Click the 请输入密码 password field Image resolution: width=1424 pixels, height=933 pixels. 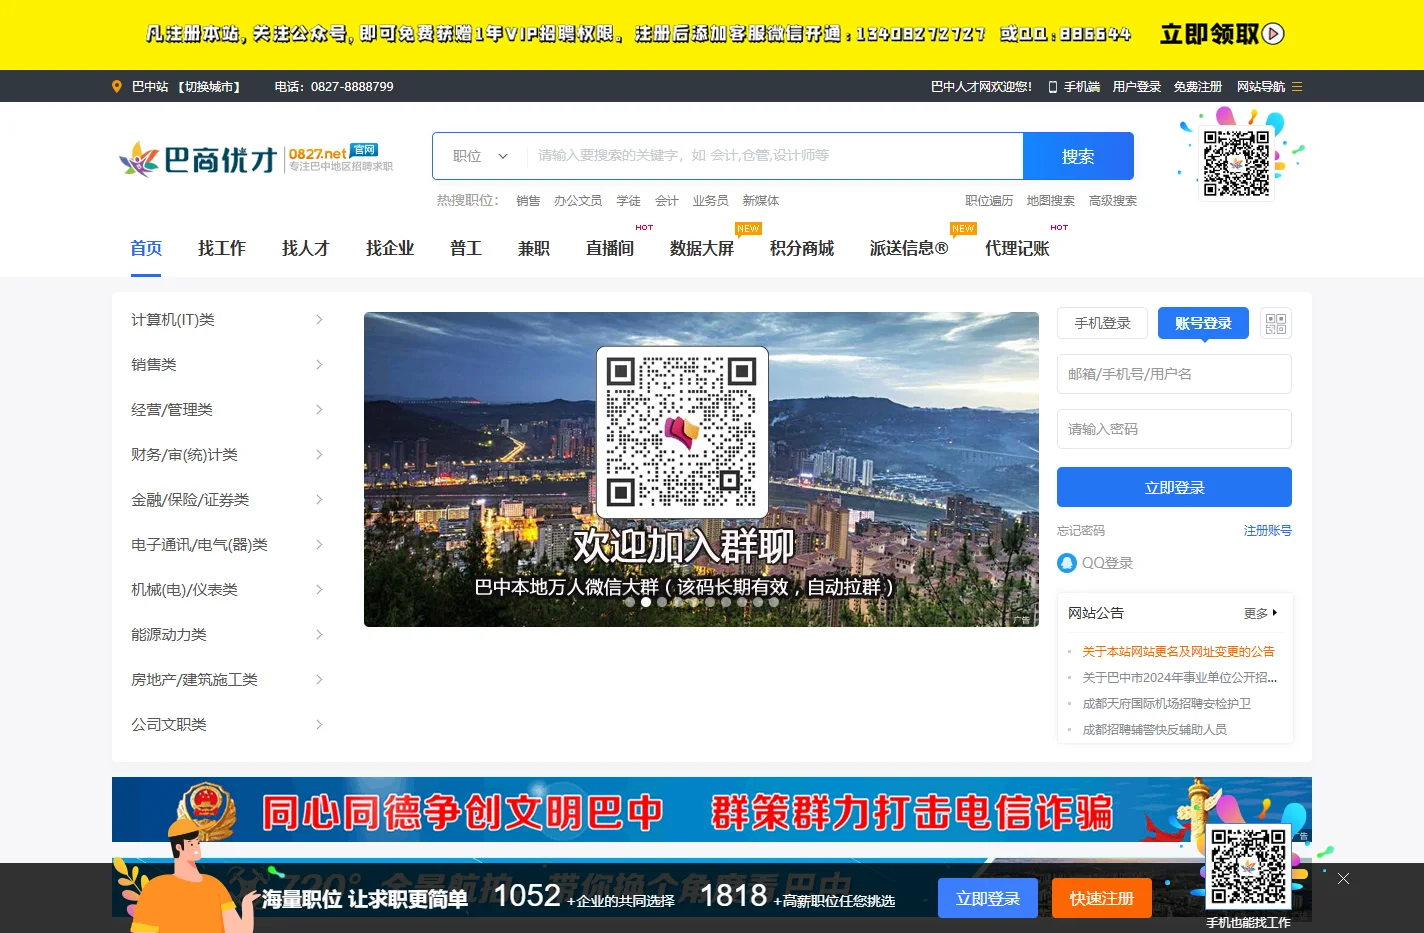click(x=1174, y=429)
